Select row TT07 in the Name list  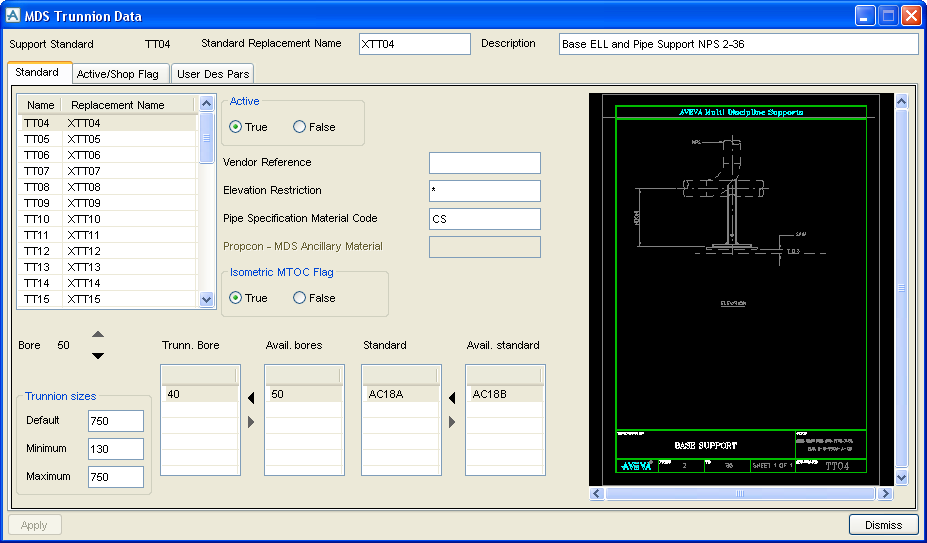click(108, 171)
